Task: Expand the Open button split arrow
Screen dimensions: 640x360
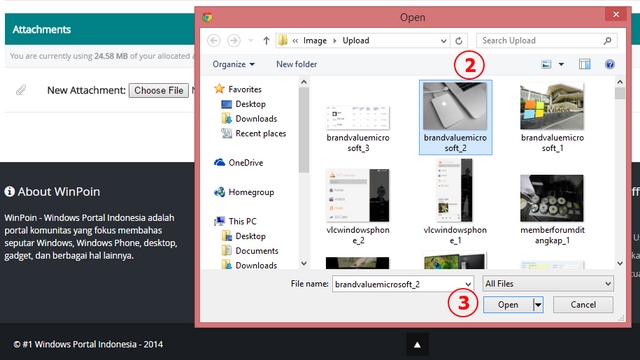Action: (538, 305)
